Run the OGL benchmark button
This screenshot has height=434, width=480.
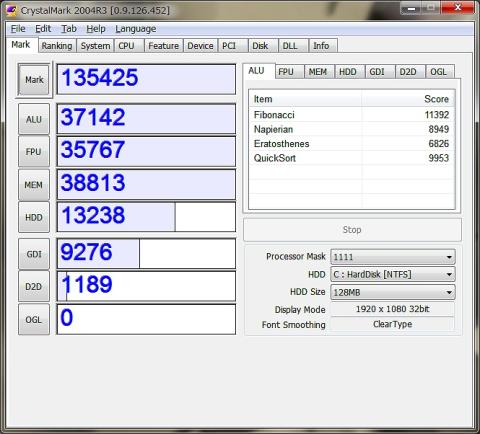point(34,320)
